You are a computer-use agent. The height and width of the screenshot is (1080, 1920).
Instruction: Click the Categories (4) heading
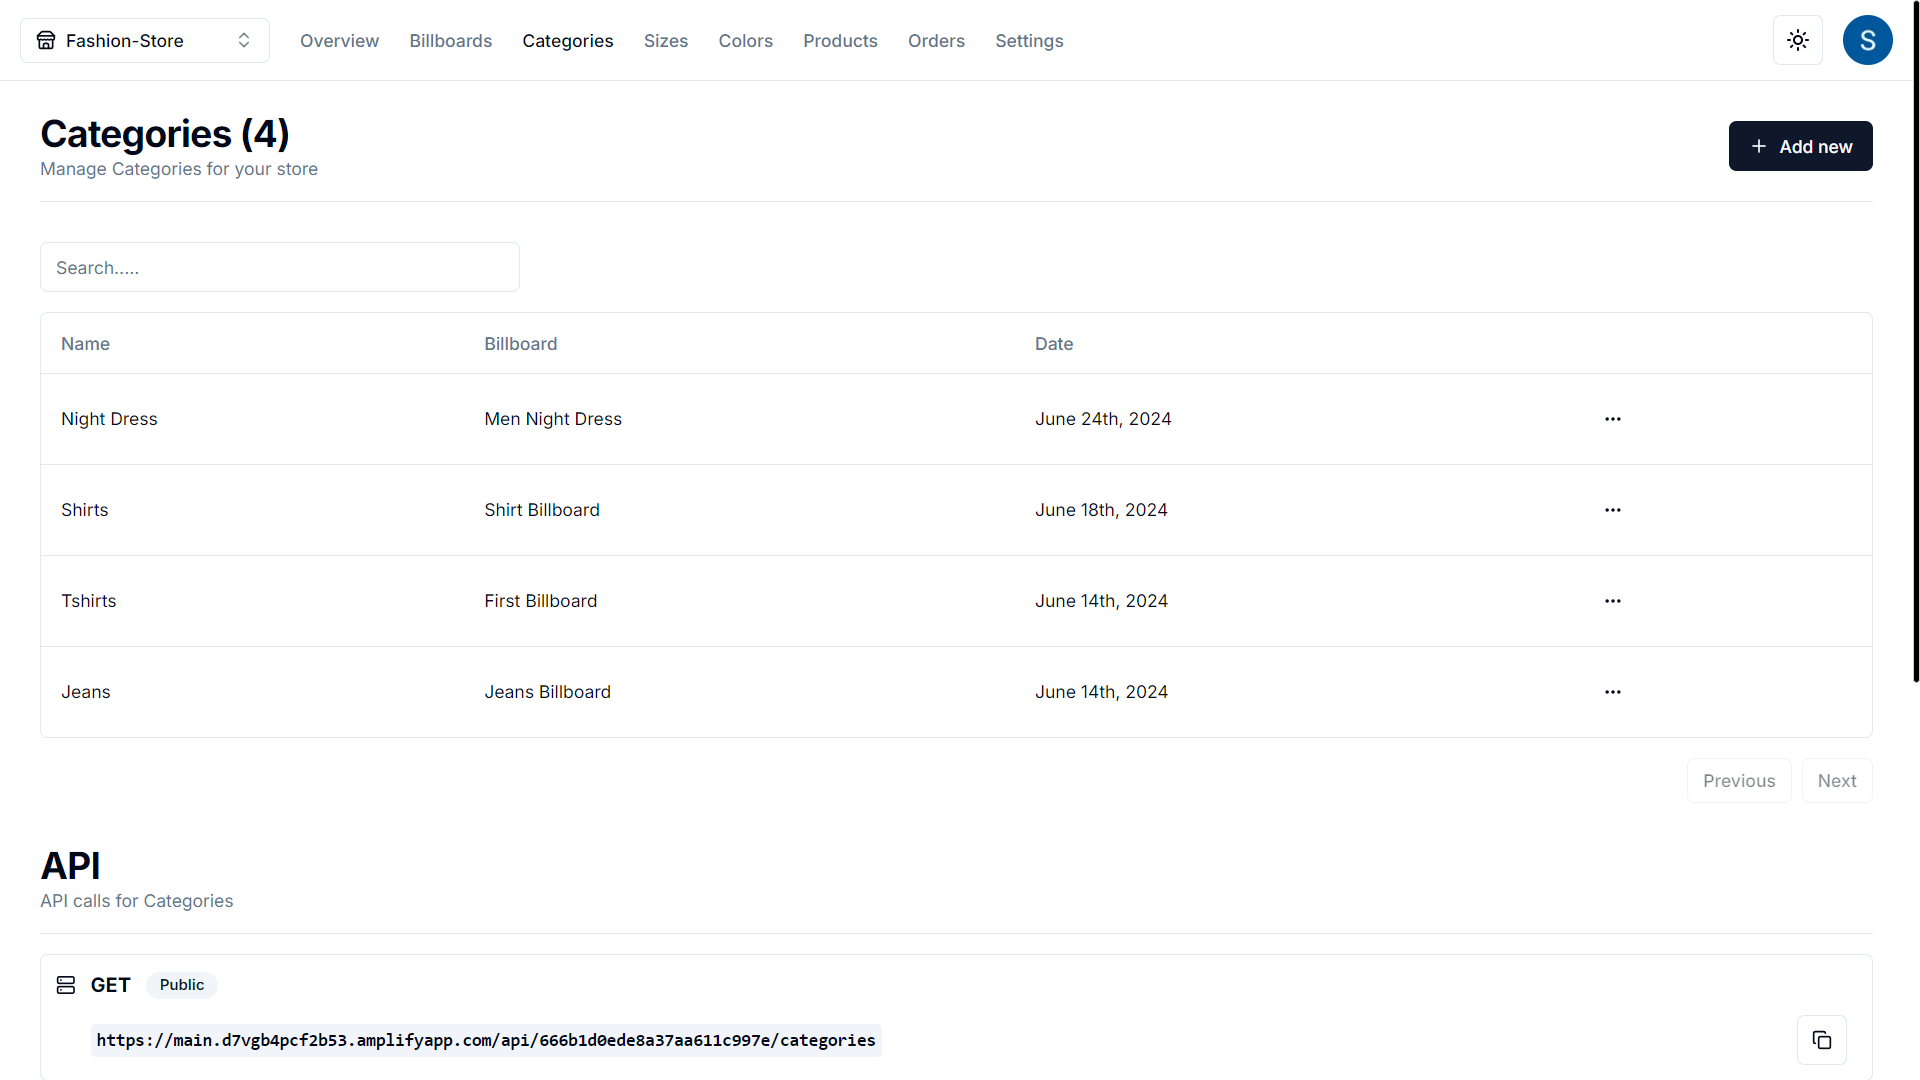click(x=165, y=134)
